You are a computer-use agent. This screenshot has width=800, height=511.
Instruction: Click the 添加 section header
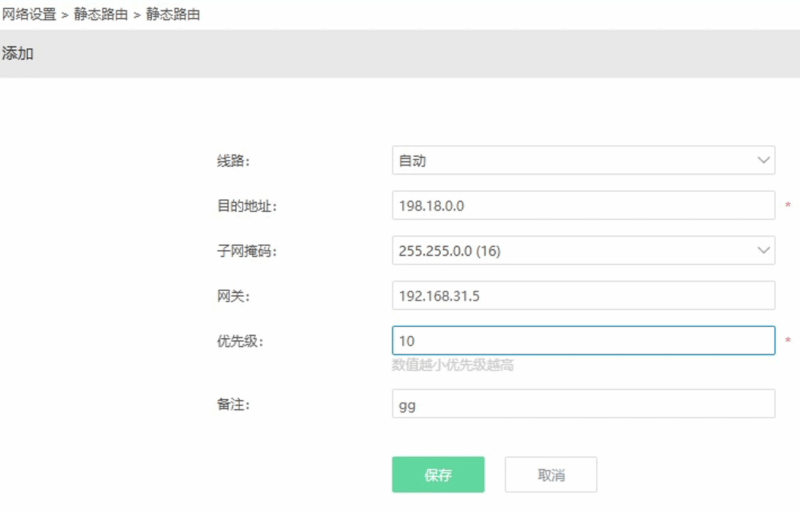pos(18,54)
